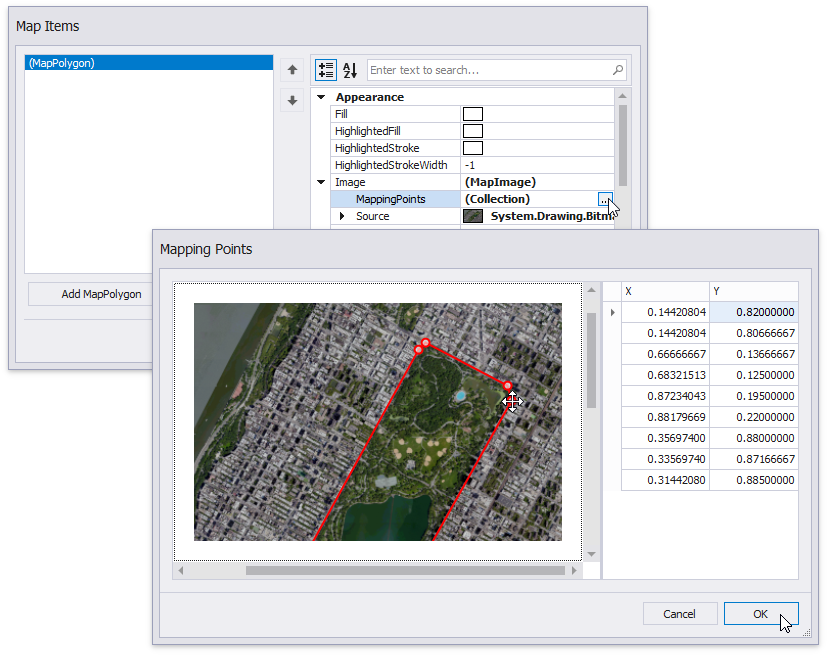Move item down with the down arrow

292,100
